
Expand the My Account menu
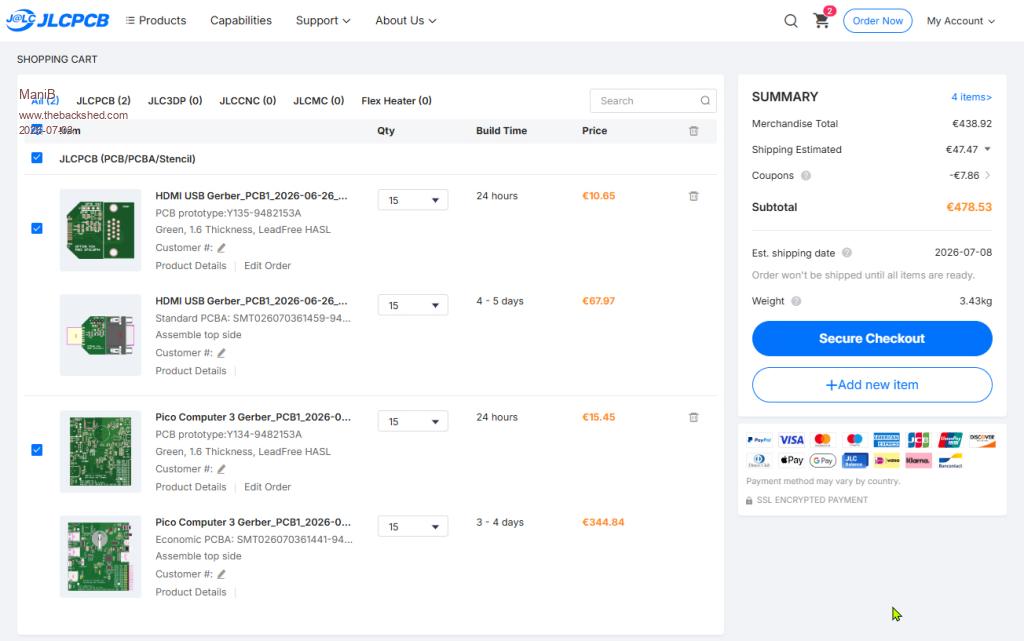[x=961, y=21]
